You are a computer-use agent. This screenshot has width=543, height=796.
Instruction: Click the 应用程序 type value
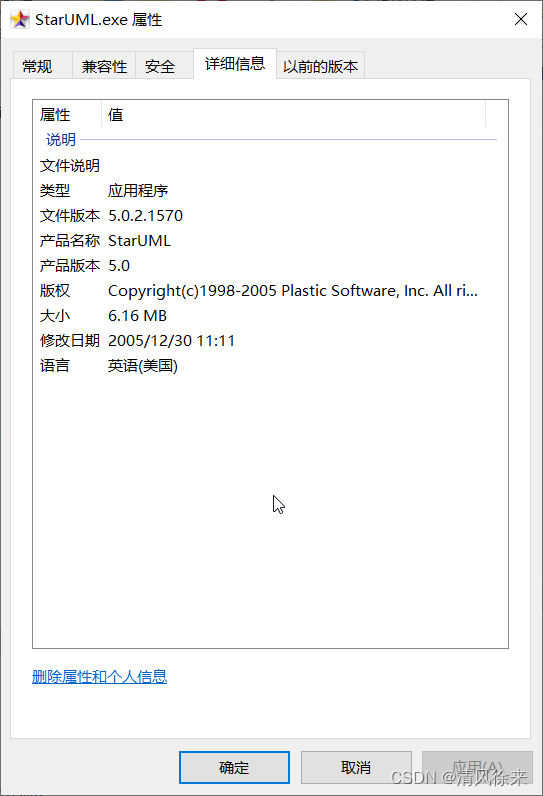138,191
